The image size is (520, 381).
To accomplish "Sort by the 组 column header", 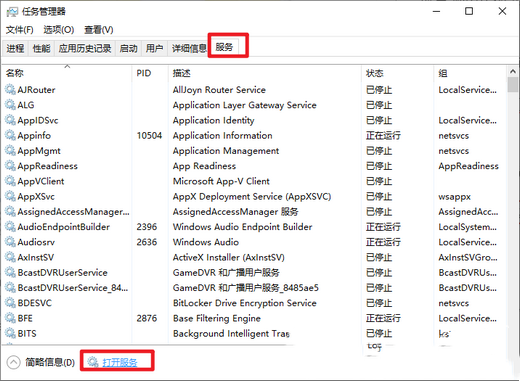I will click(x=470, y=73).
